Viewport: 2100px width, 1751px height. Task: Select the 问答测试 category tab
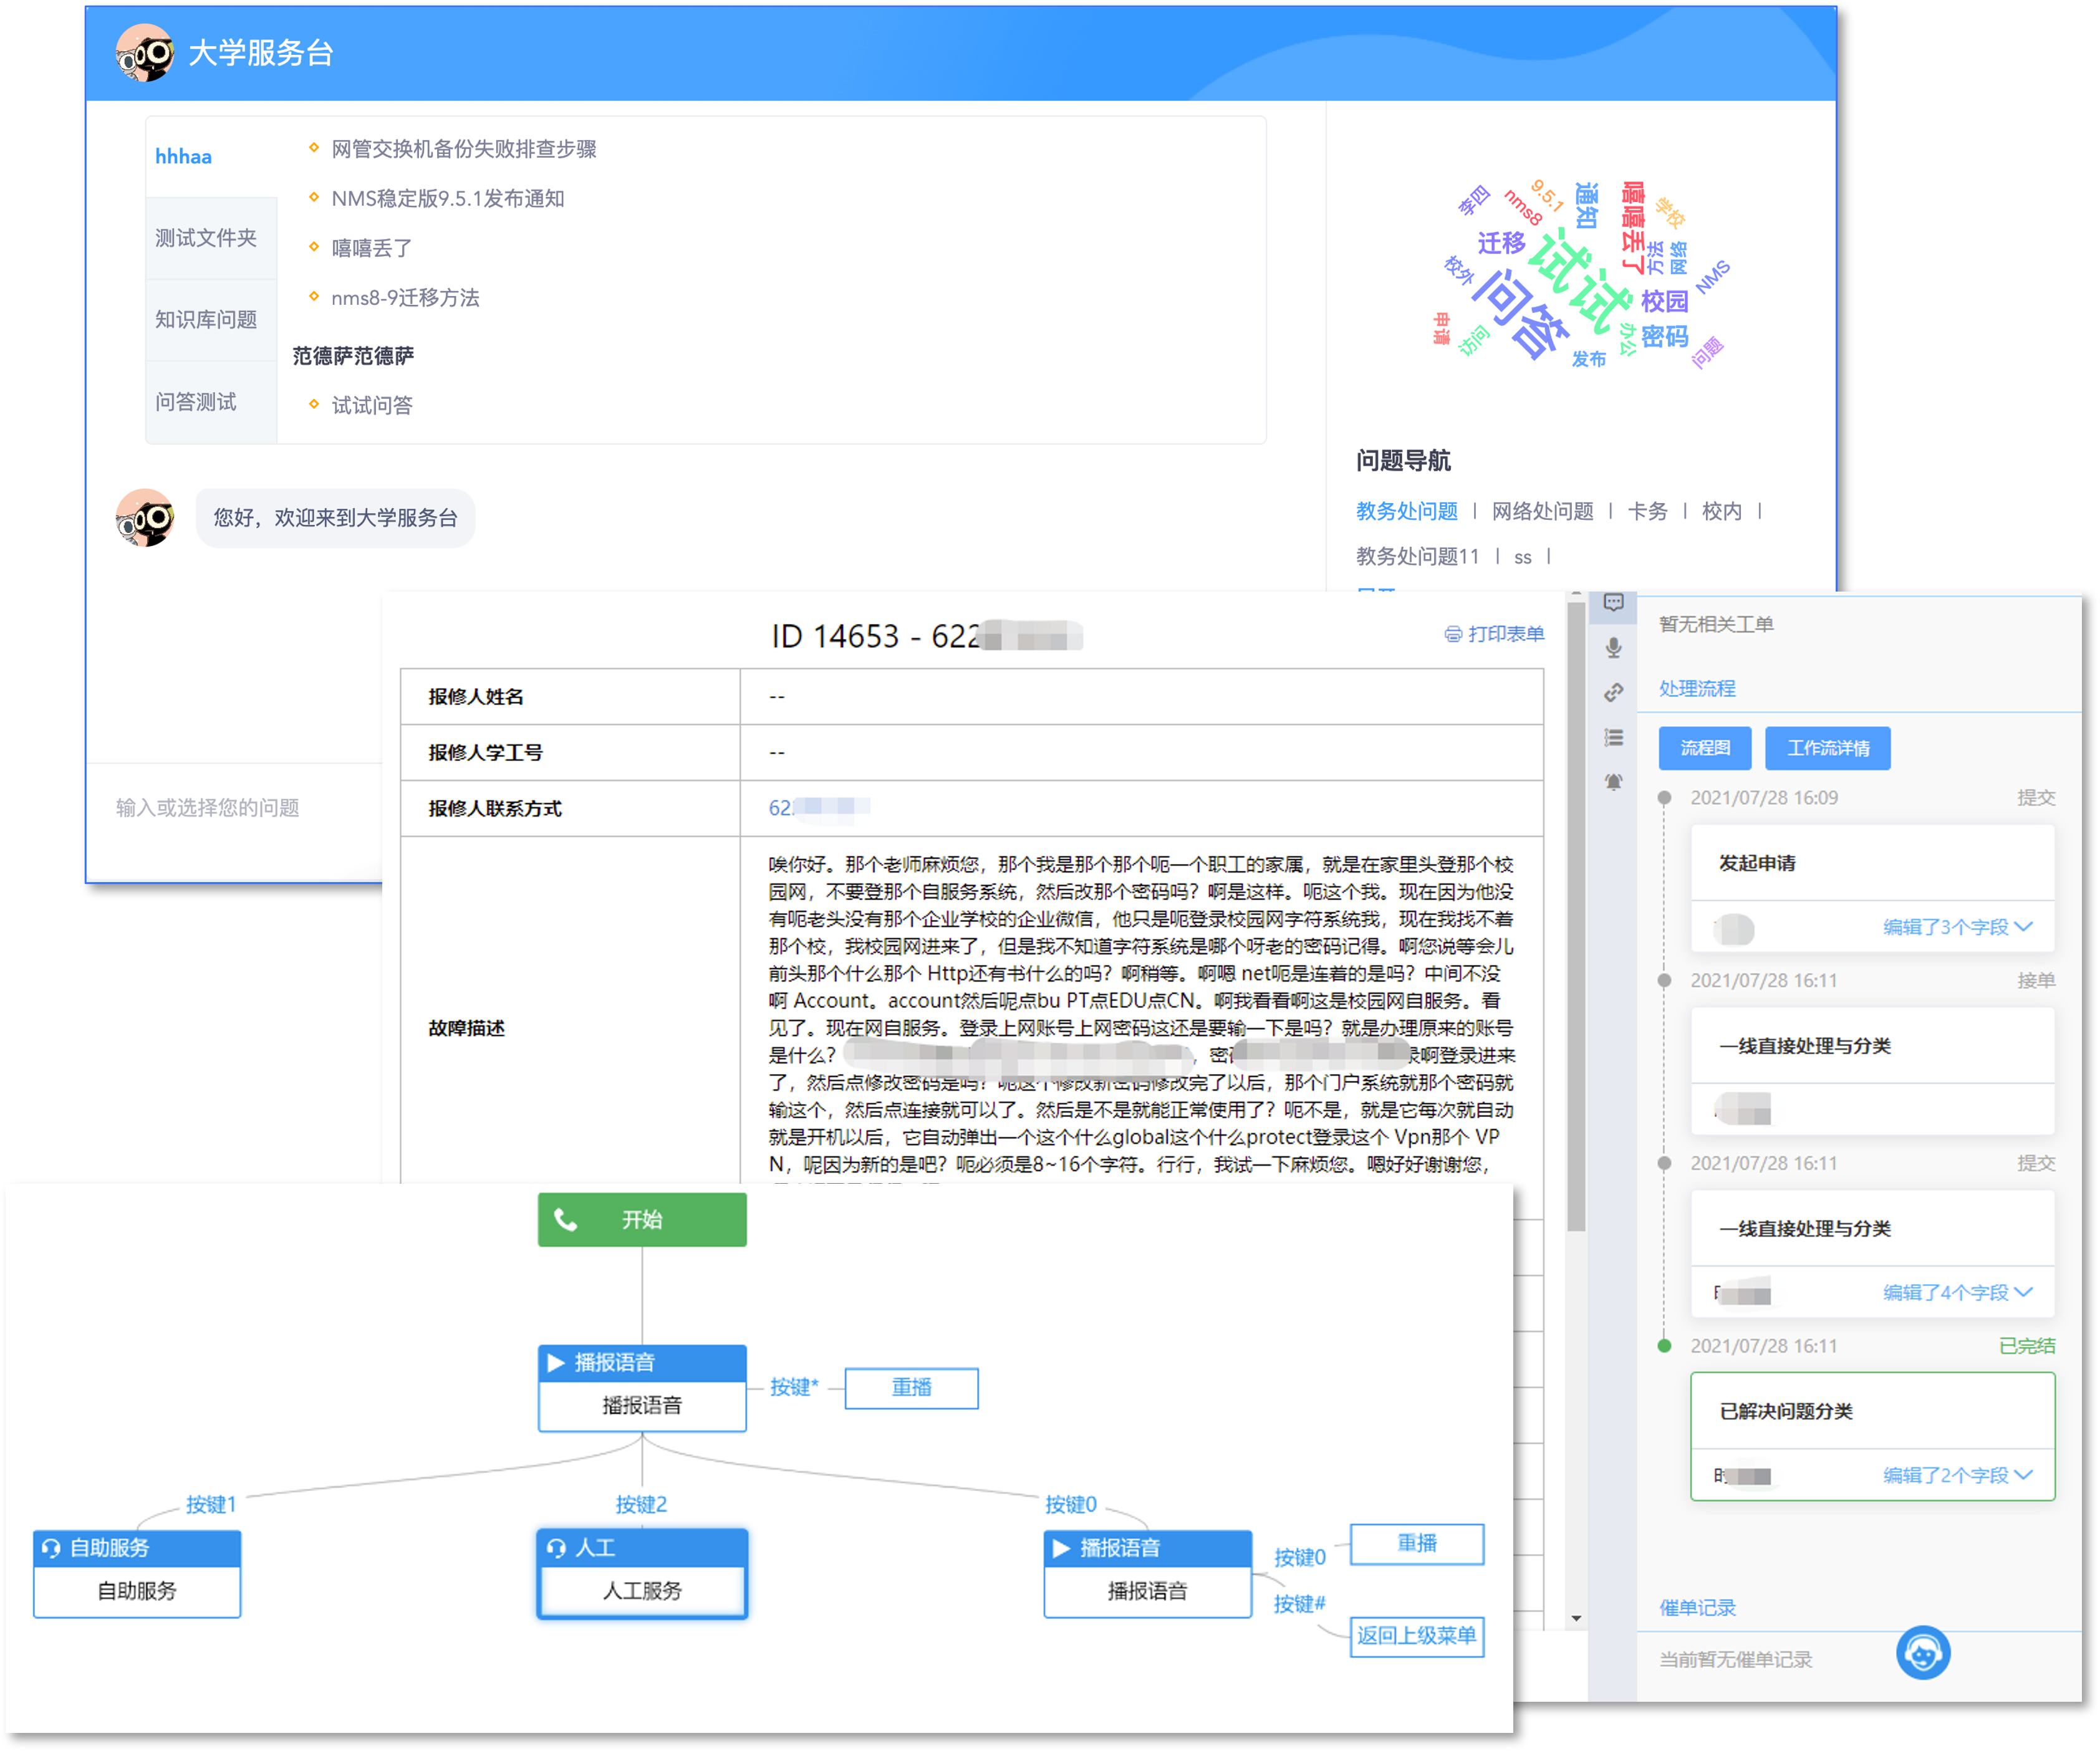pyautogui.click(x=196, y=402)
